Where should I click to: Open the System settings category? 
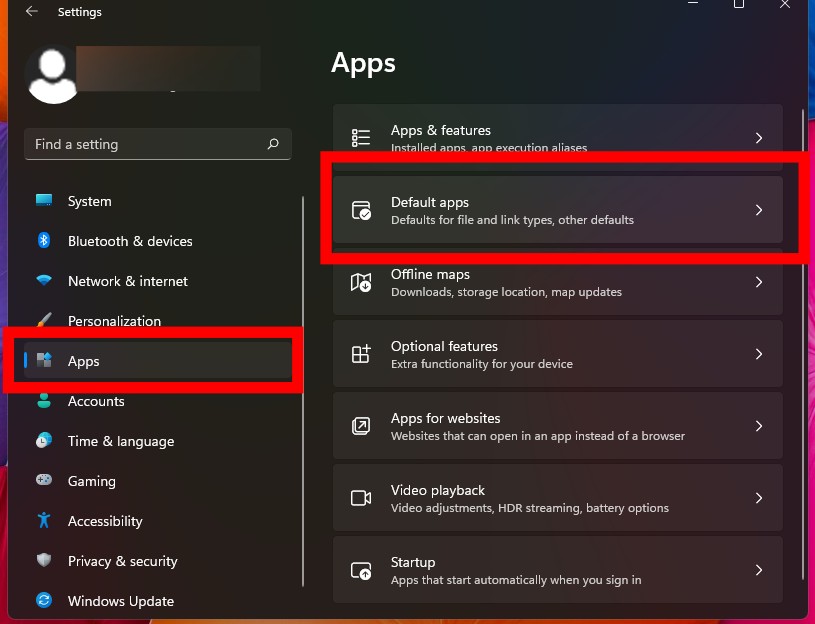[157, 201]
